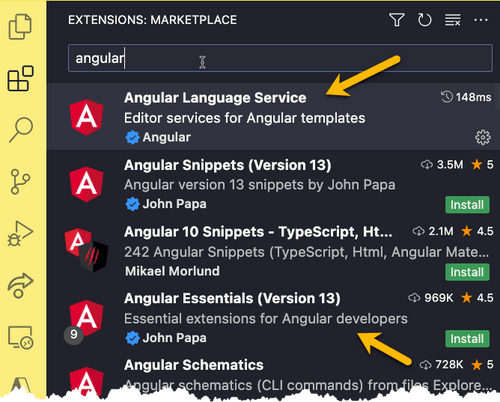Click 728K download count for Angular Schematics

tap(441, 365)
